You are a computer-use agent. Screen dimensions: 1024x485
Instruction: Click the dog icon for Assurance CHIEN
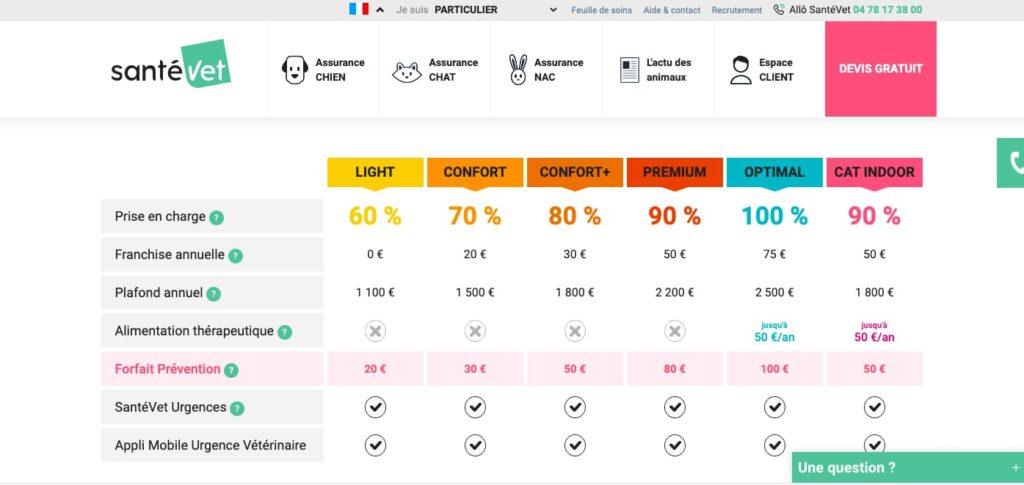295,69
